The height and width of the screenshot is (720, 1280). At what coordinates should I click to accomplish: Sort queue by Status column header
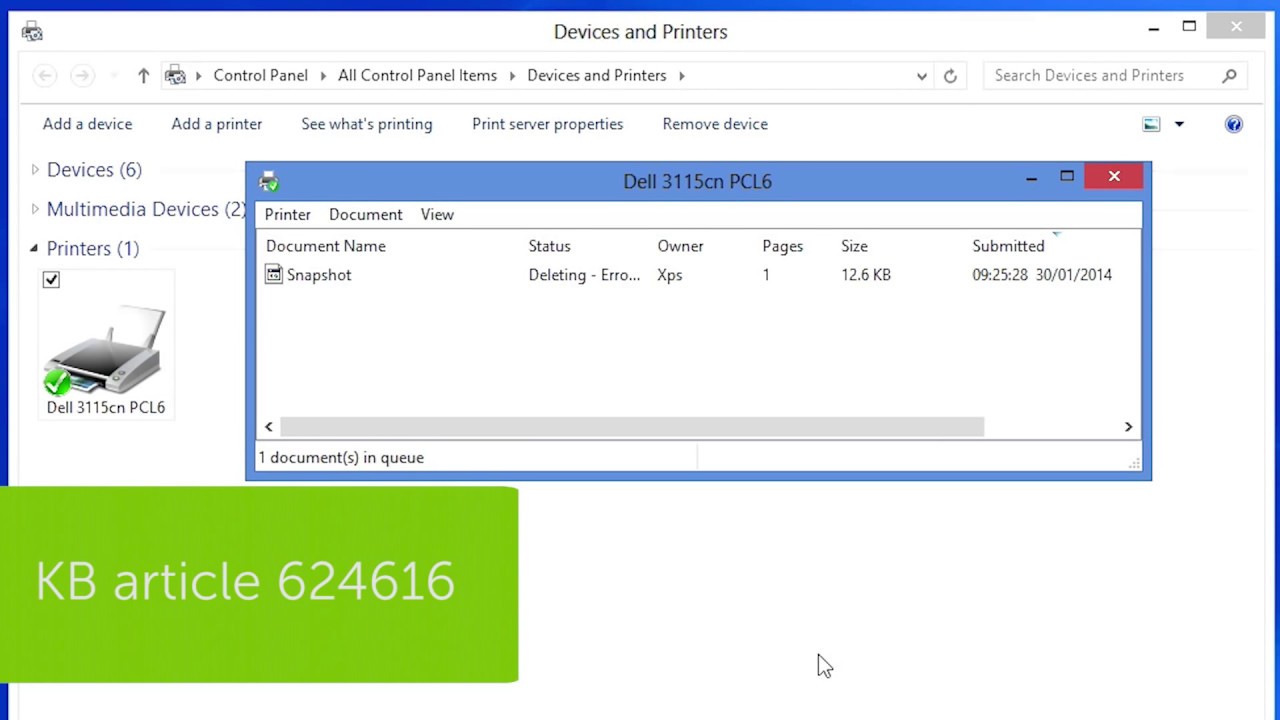click(549, 246)
